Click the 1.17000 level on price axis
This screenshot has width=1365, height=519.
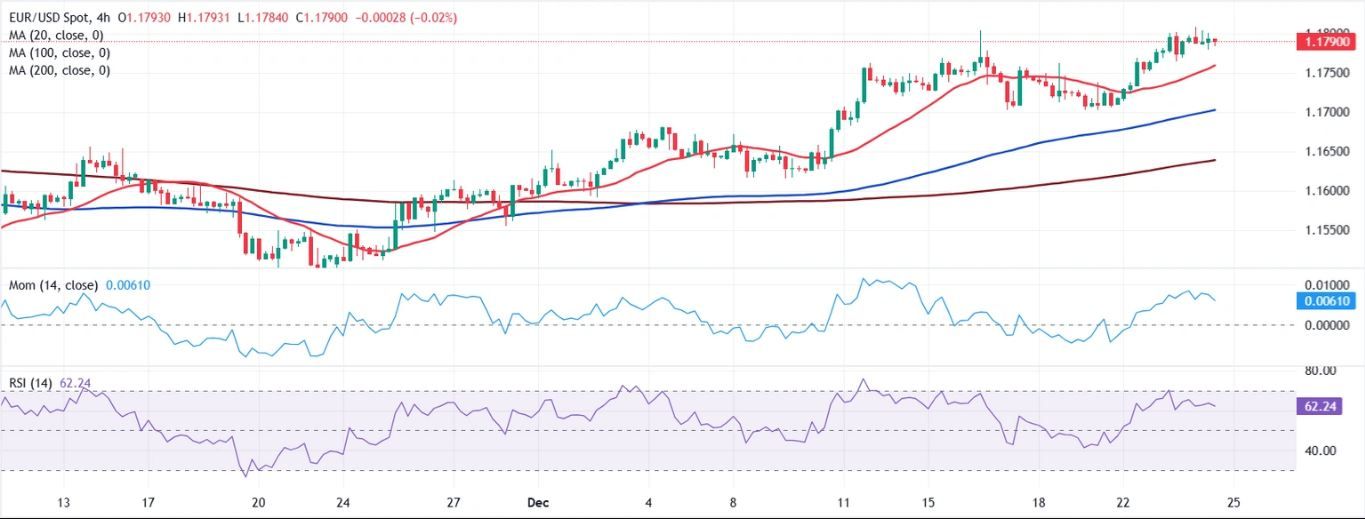[1329, 112]
